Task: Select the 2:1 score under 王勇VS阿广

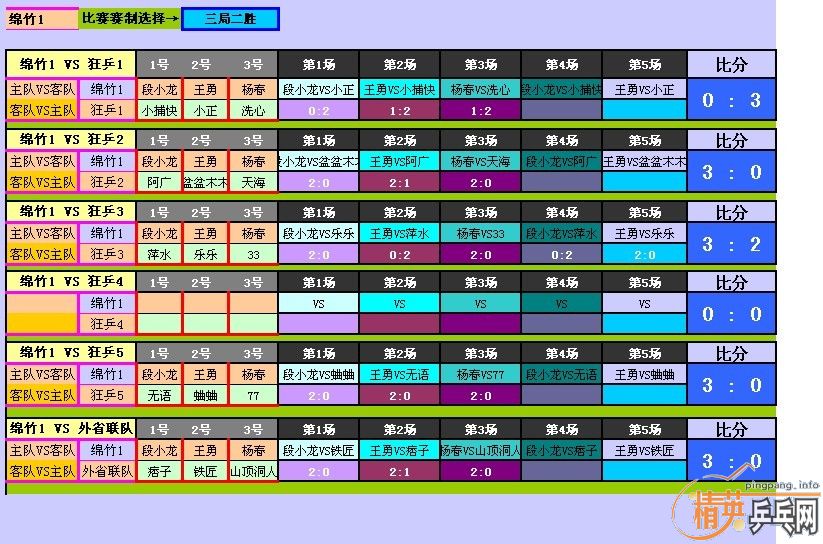Action: point(399,182)
